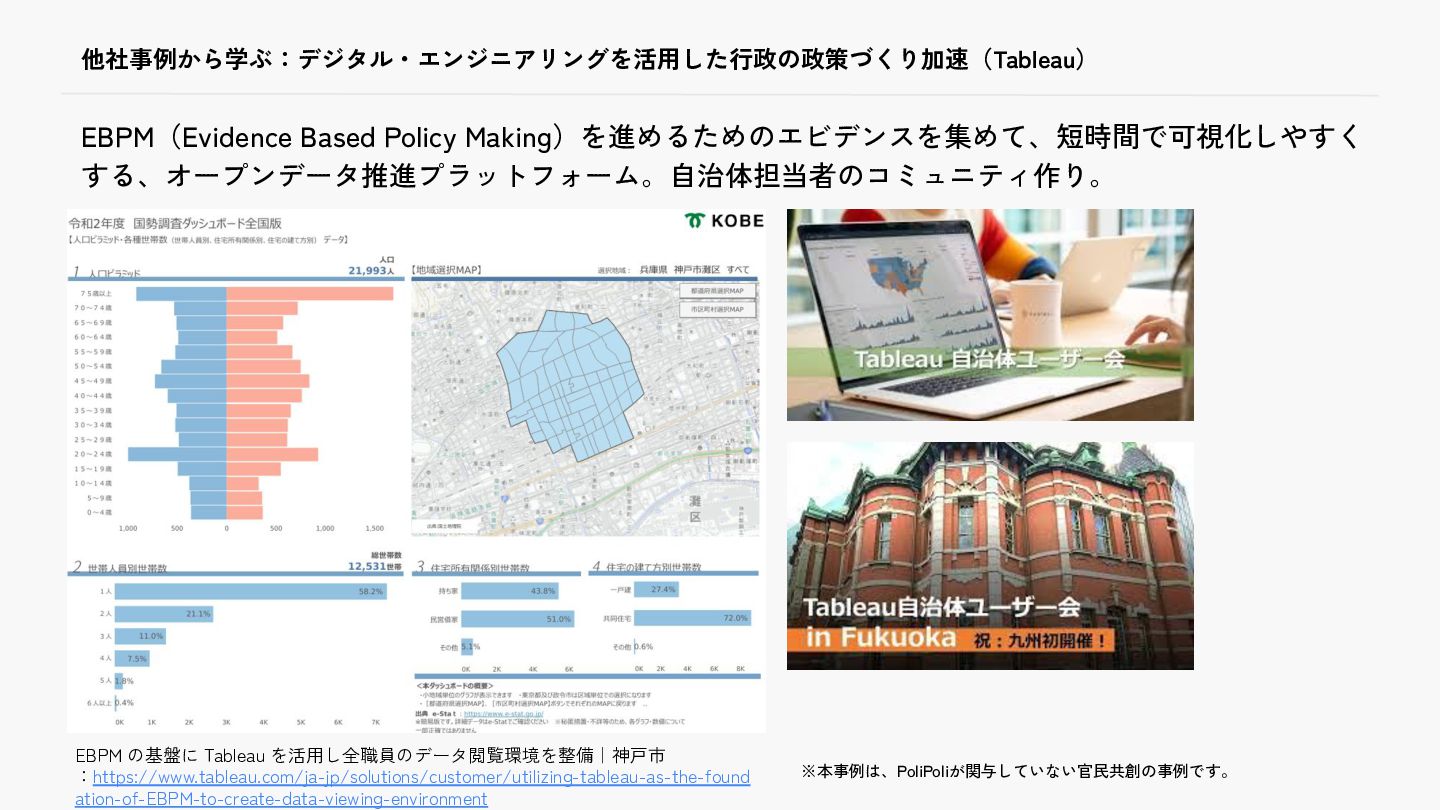Click the 72.0% 共同住宅 bar

692,618
